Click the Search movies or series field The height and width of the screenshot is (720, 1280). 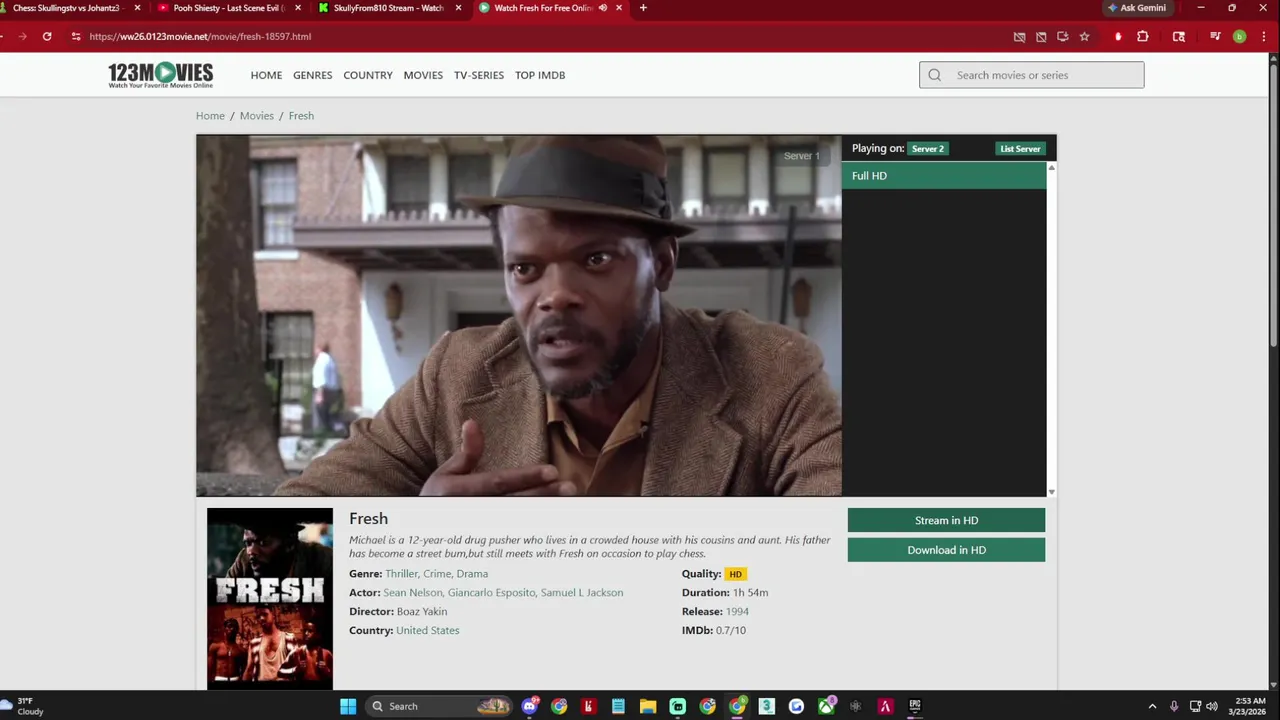tap(1032, 75)
